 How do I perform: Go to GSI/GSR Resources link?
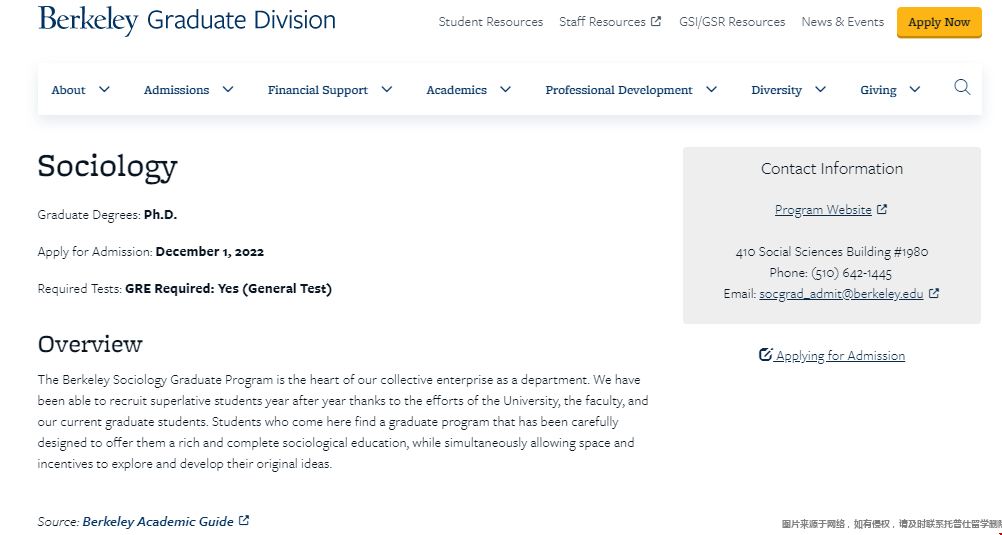[732, 22]
